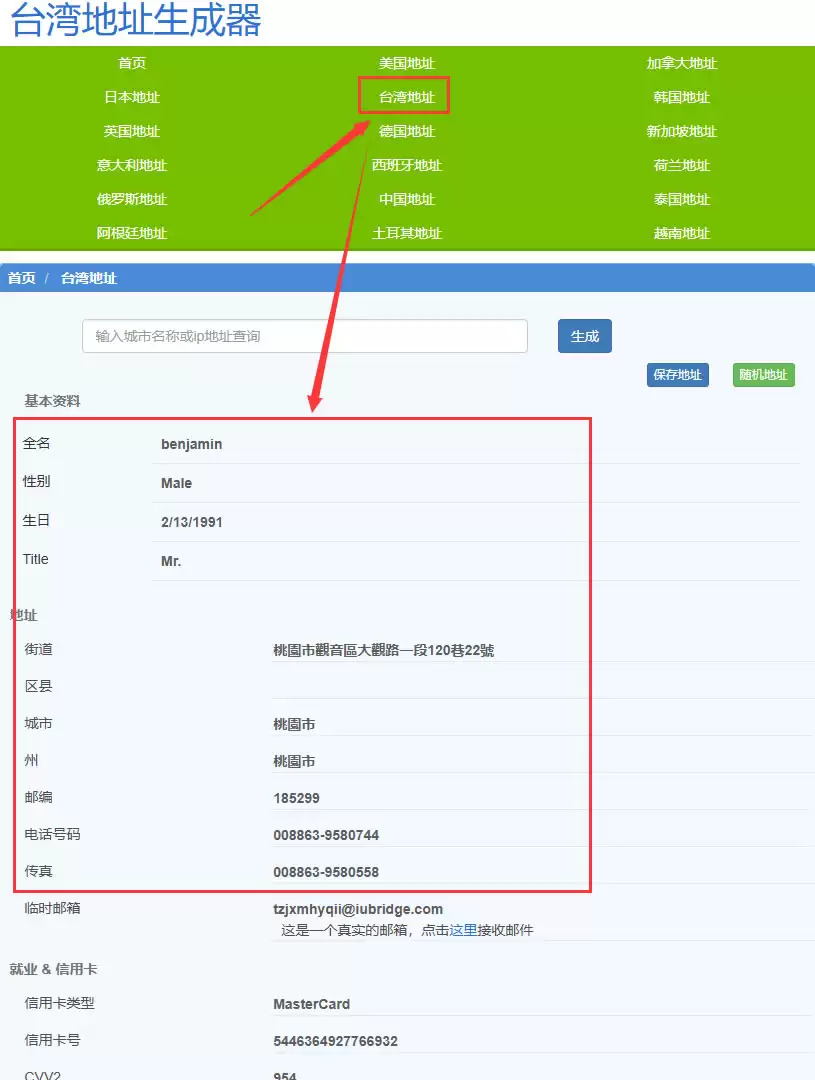Click the city search input field
Viewport: 815px width, 1080px height.
304,336
